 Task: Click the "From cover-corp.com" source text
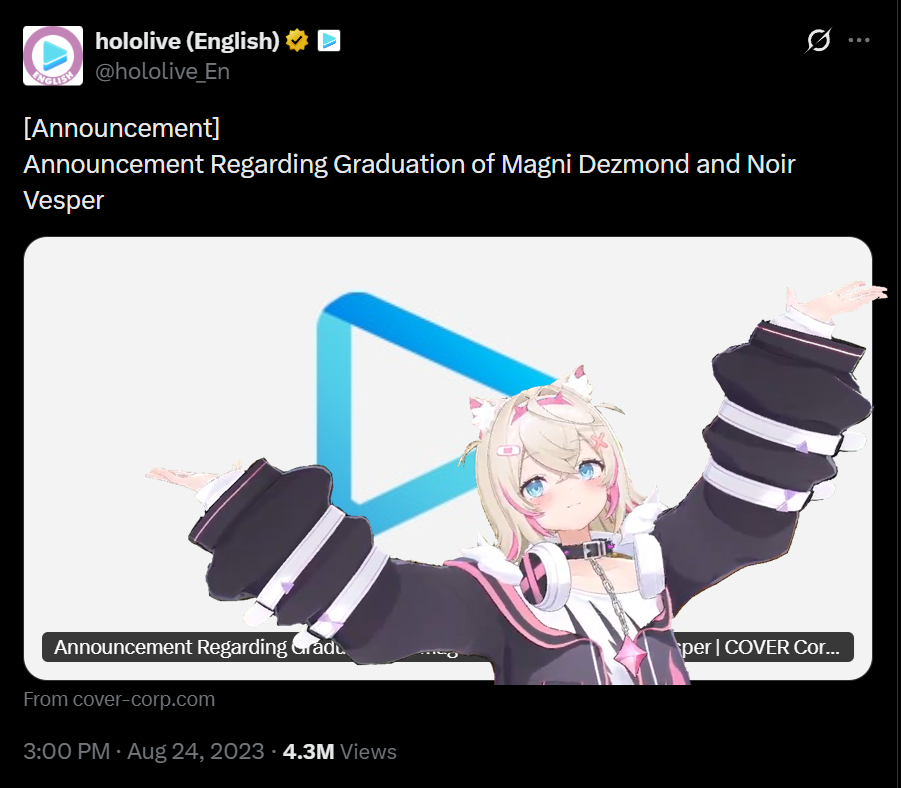click(119, 699)
